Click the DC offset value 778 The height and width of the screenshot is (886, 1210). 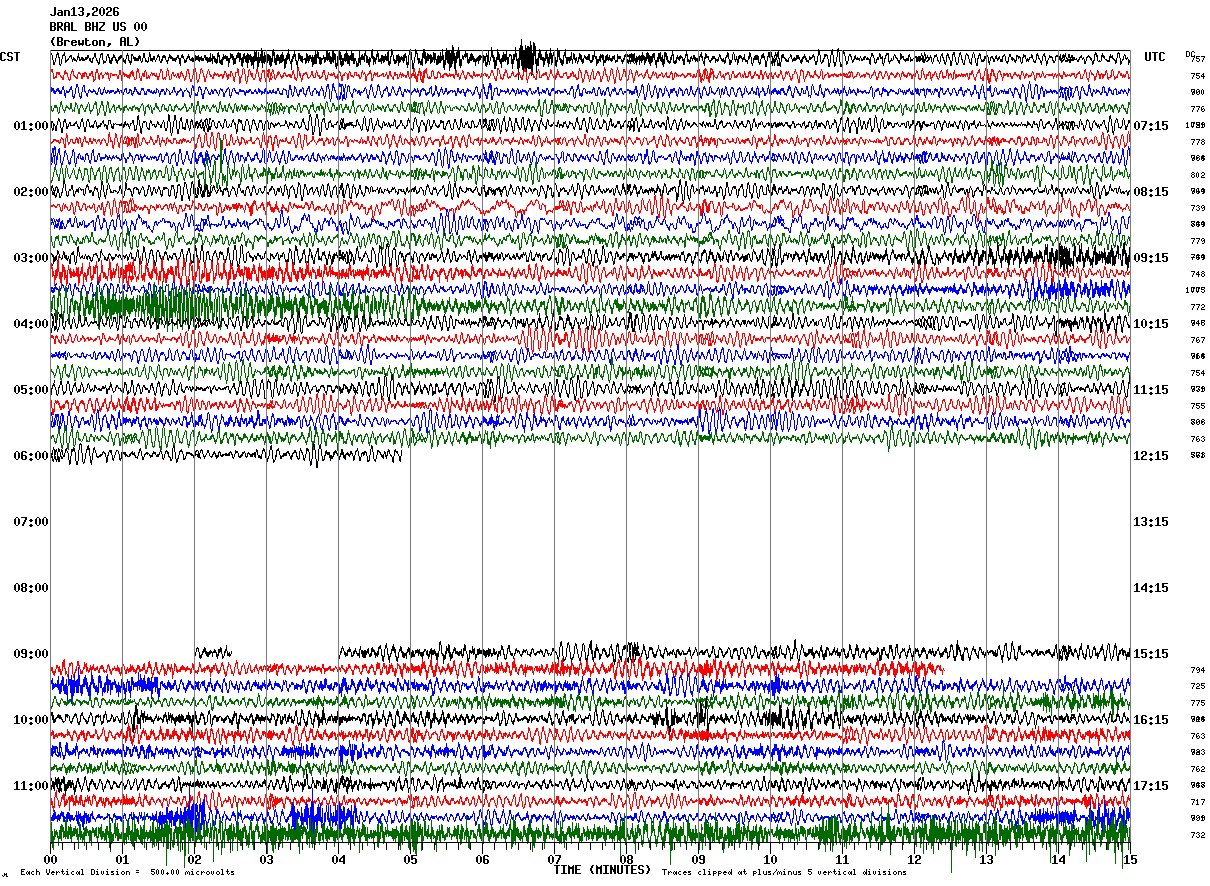coord(1197,142)
